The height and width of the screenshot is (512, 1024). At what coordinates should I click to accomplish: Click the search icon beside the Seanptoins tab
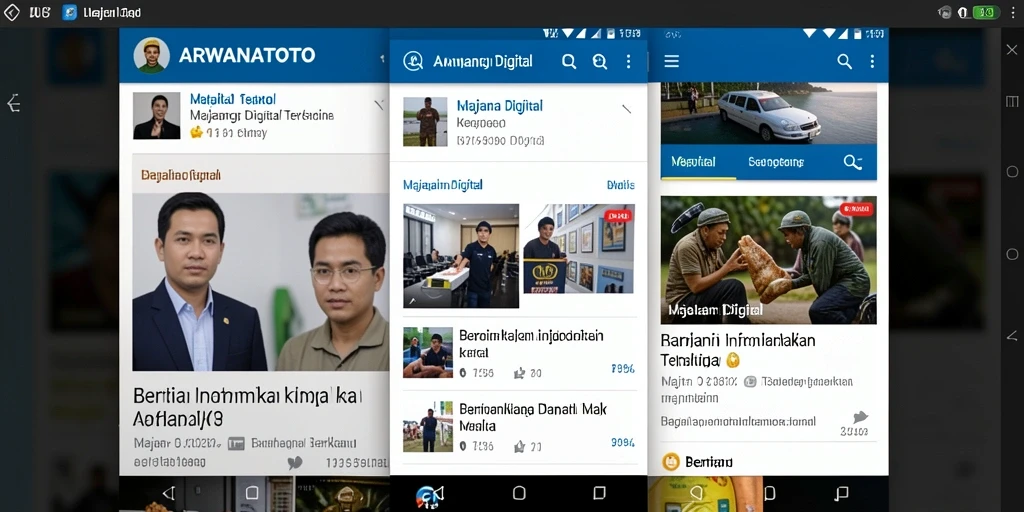tap(852, 162)
